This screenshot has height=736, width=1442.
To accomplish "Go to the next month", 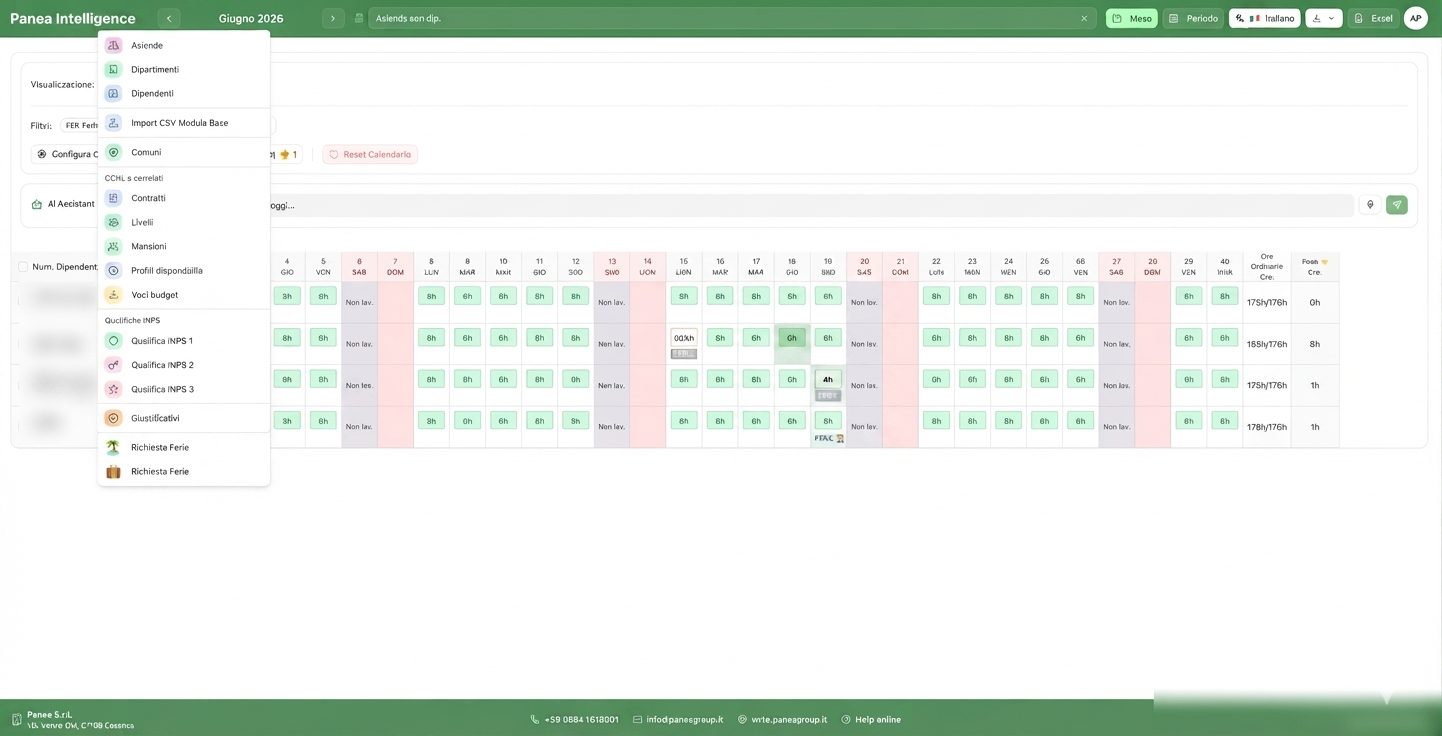I will click(333, 18).
